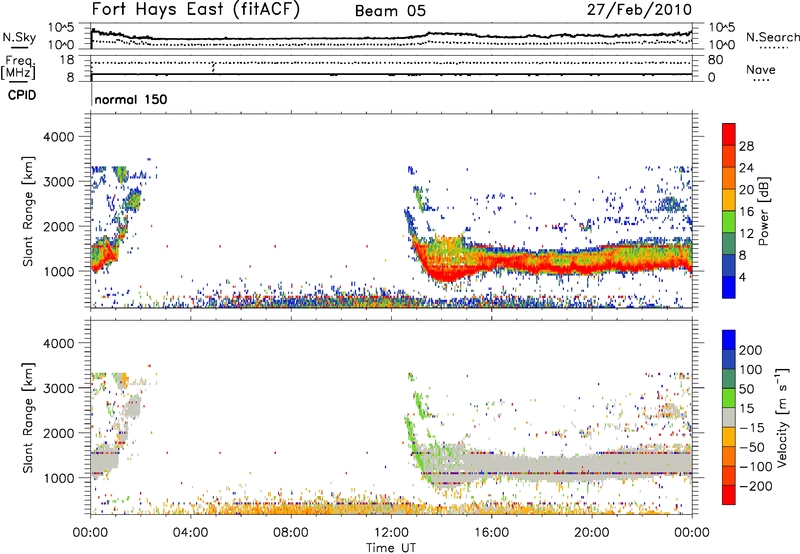Pick the blue top Velocity colorbar segment

point(729,340)
